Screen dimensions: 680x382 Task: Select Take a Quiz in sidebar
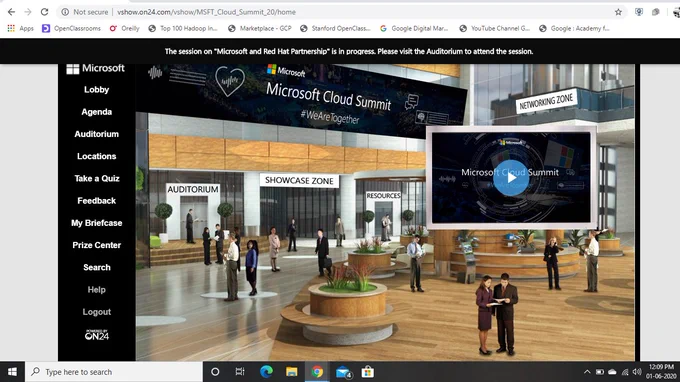click(x=96, y=178)
